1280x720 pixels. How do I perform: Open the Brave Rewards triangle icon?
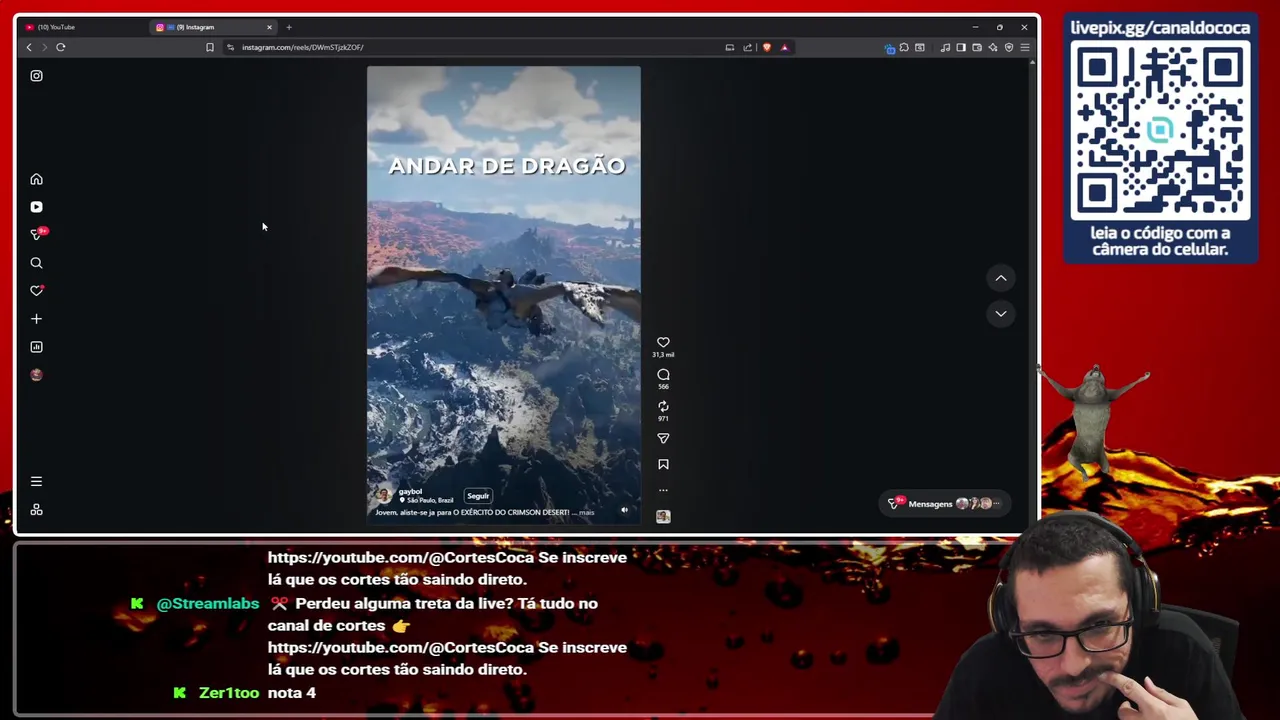tap(784, 47)
